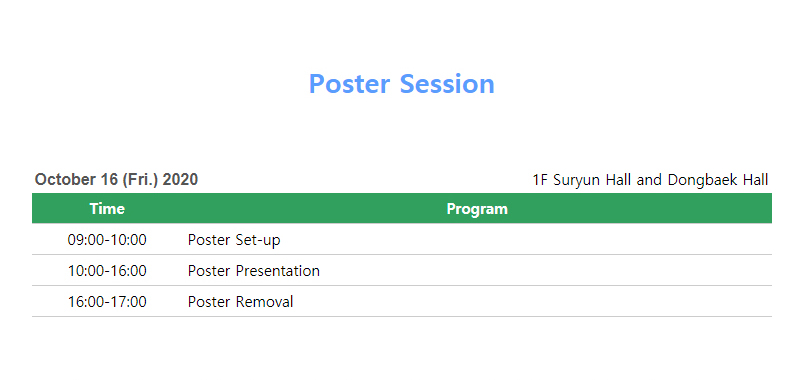Click the Poster Removal program entry
This screenshot has height=380, width=800.
click(x=240, y=302)
